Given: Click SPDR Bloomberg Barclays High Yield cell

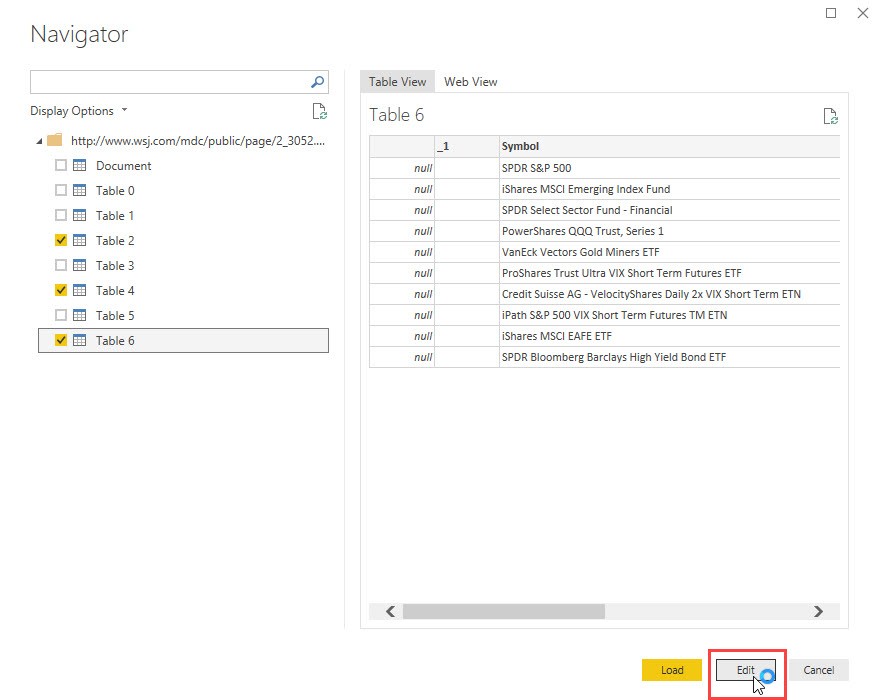Looking at the screenshot, I should (x=669, y=357).
